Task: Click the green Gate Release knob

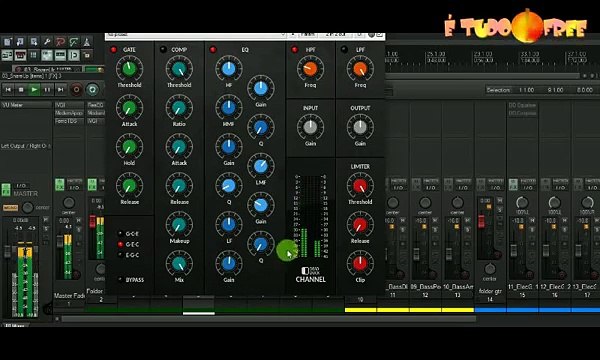Action: (x=129, y=185)
